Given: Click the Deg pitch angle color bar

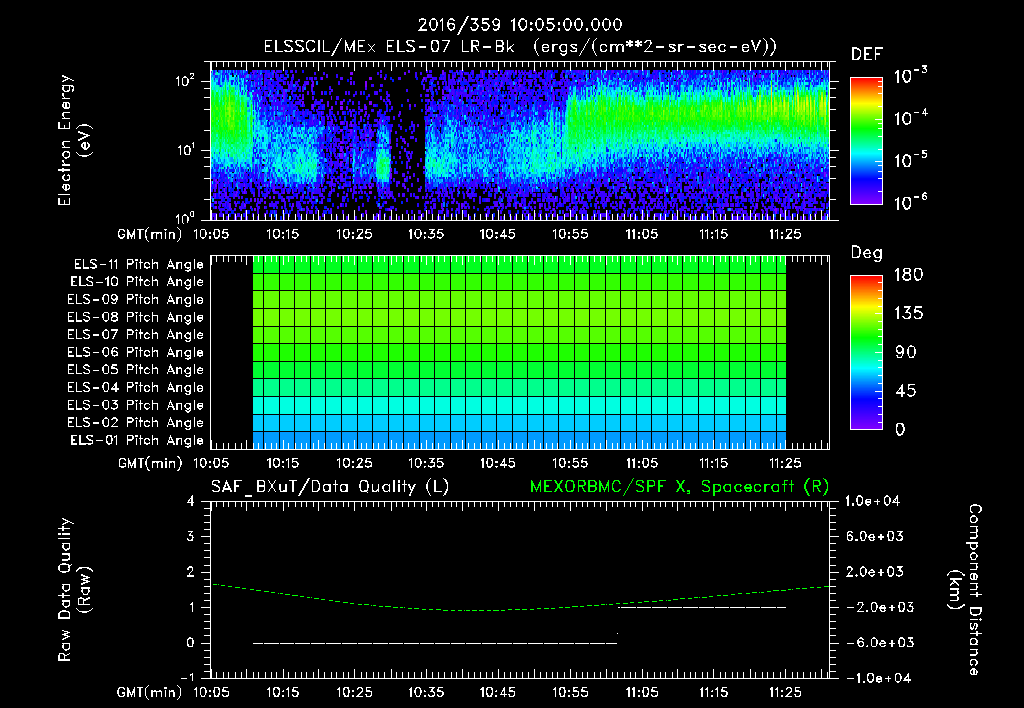Looking at the screenshot, I should point(866,352).
